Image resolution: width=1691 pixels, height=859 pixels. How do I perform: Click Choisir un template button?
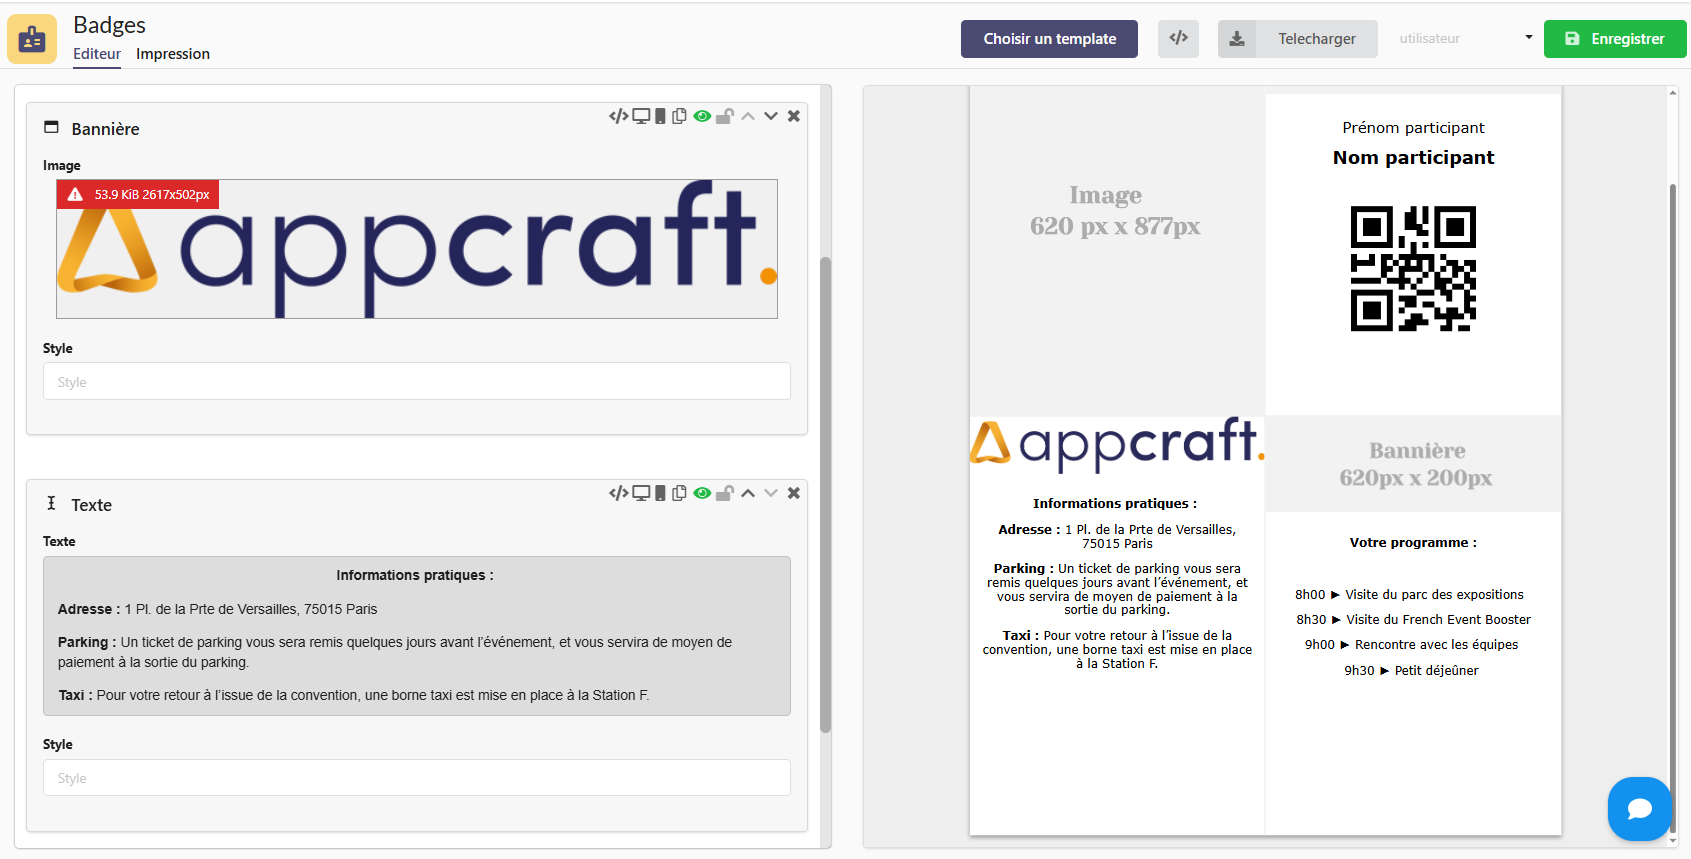coord(1049,39)
